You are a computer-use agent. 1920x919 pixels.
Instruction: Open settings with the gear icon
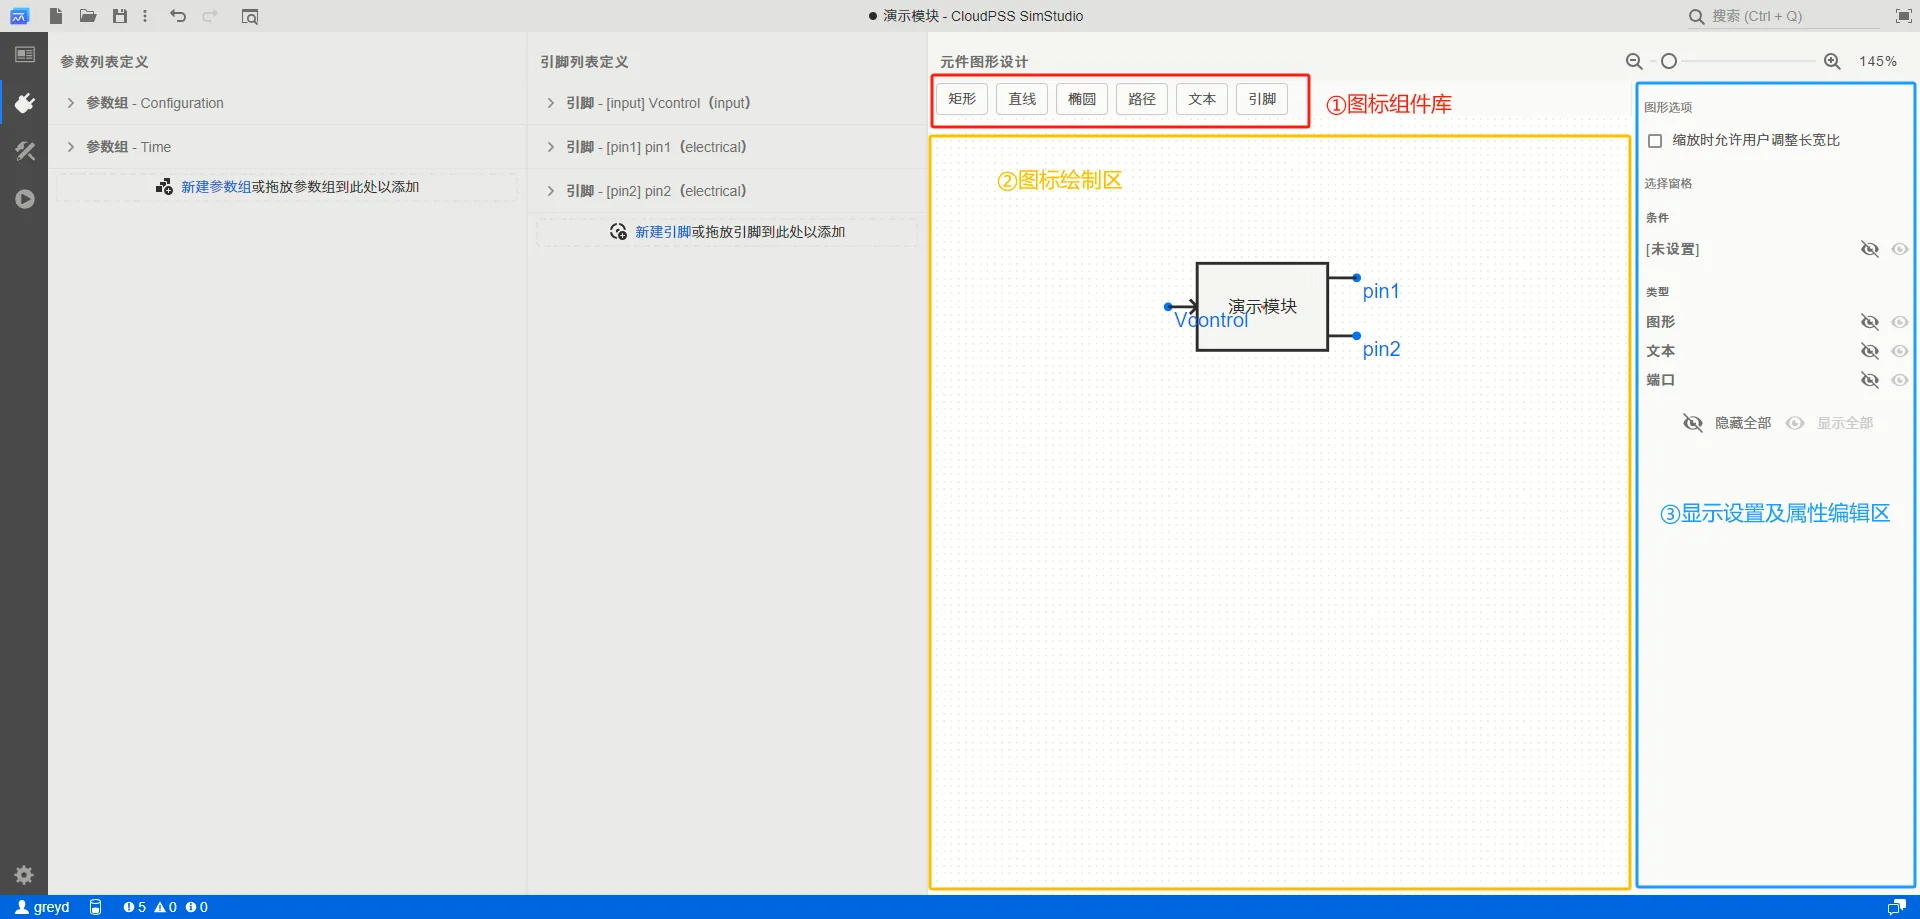[25, 875]
